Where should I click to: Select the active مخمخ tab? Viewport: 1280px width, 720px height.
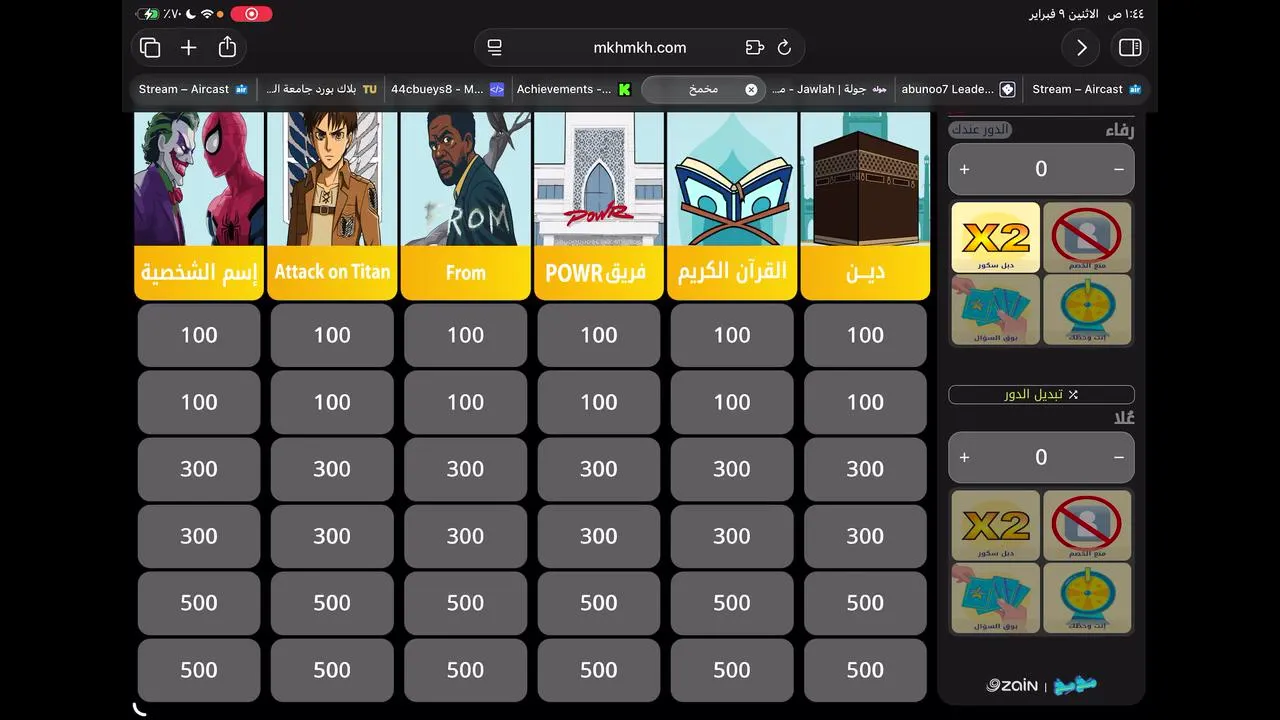click(x=703, y=89)
